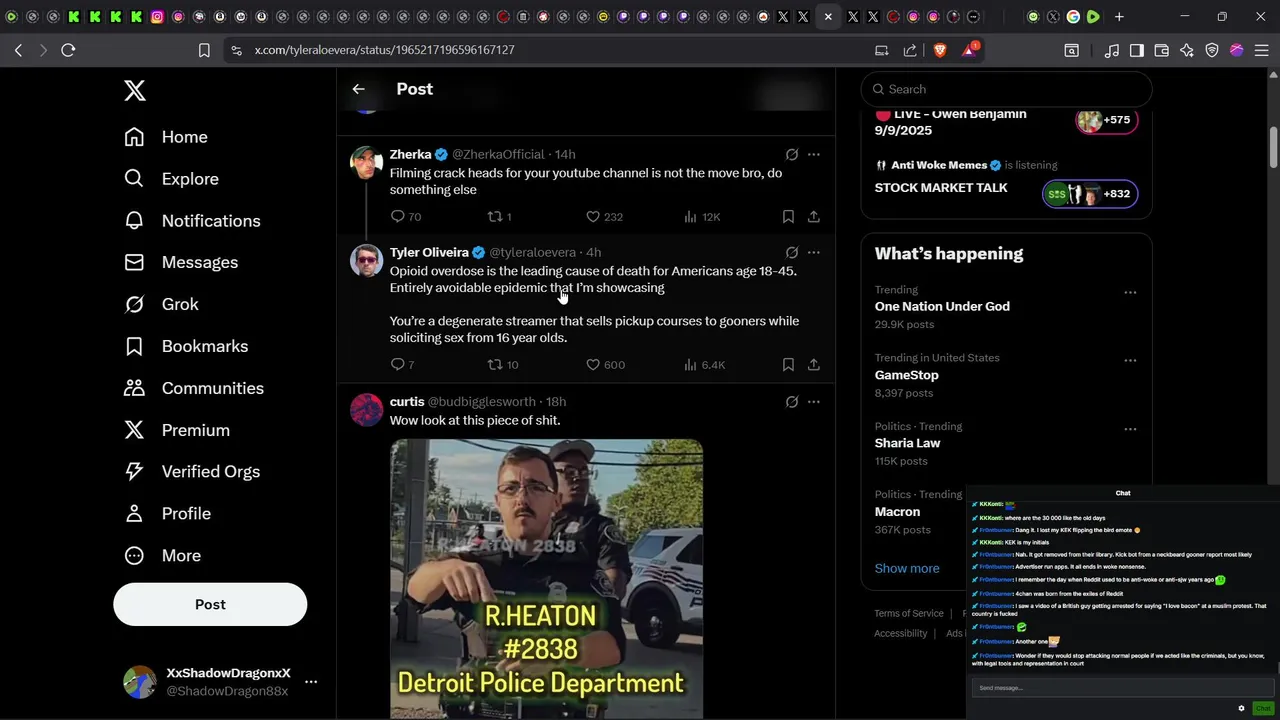Expand the More menu in sidebar
The width and height of the screenshot is (1280, 720).
pos(163,555)
